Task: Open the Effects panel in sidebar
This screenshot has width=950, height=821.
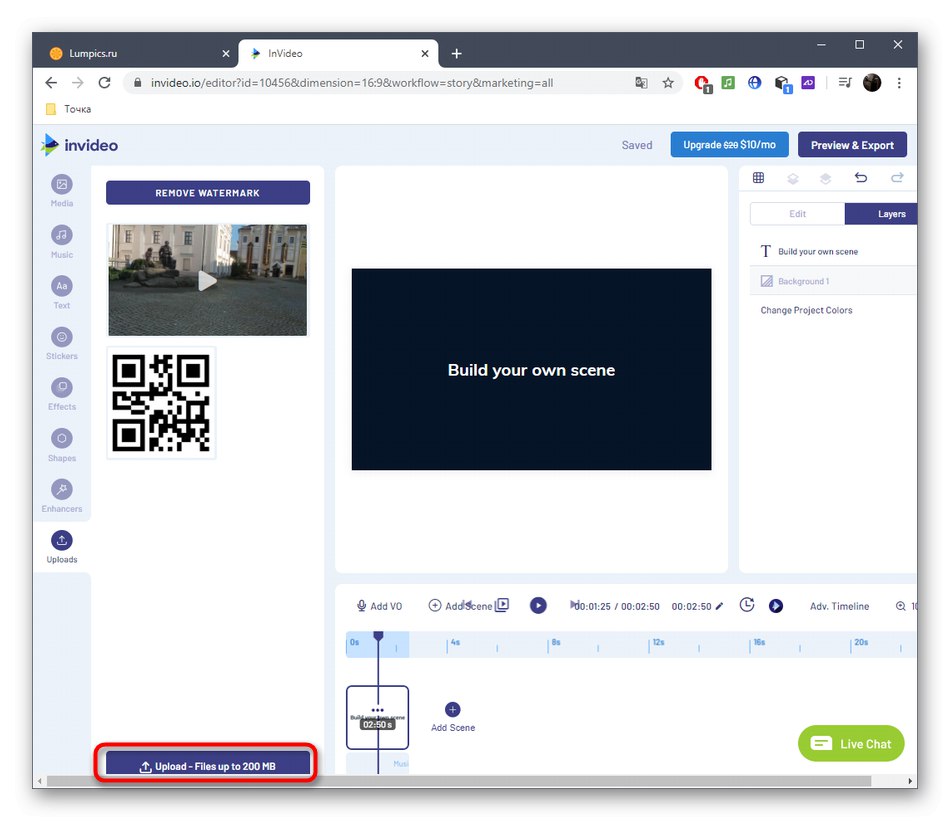Action: tap(62, 394)
